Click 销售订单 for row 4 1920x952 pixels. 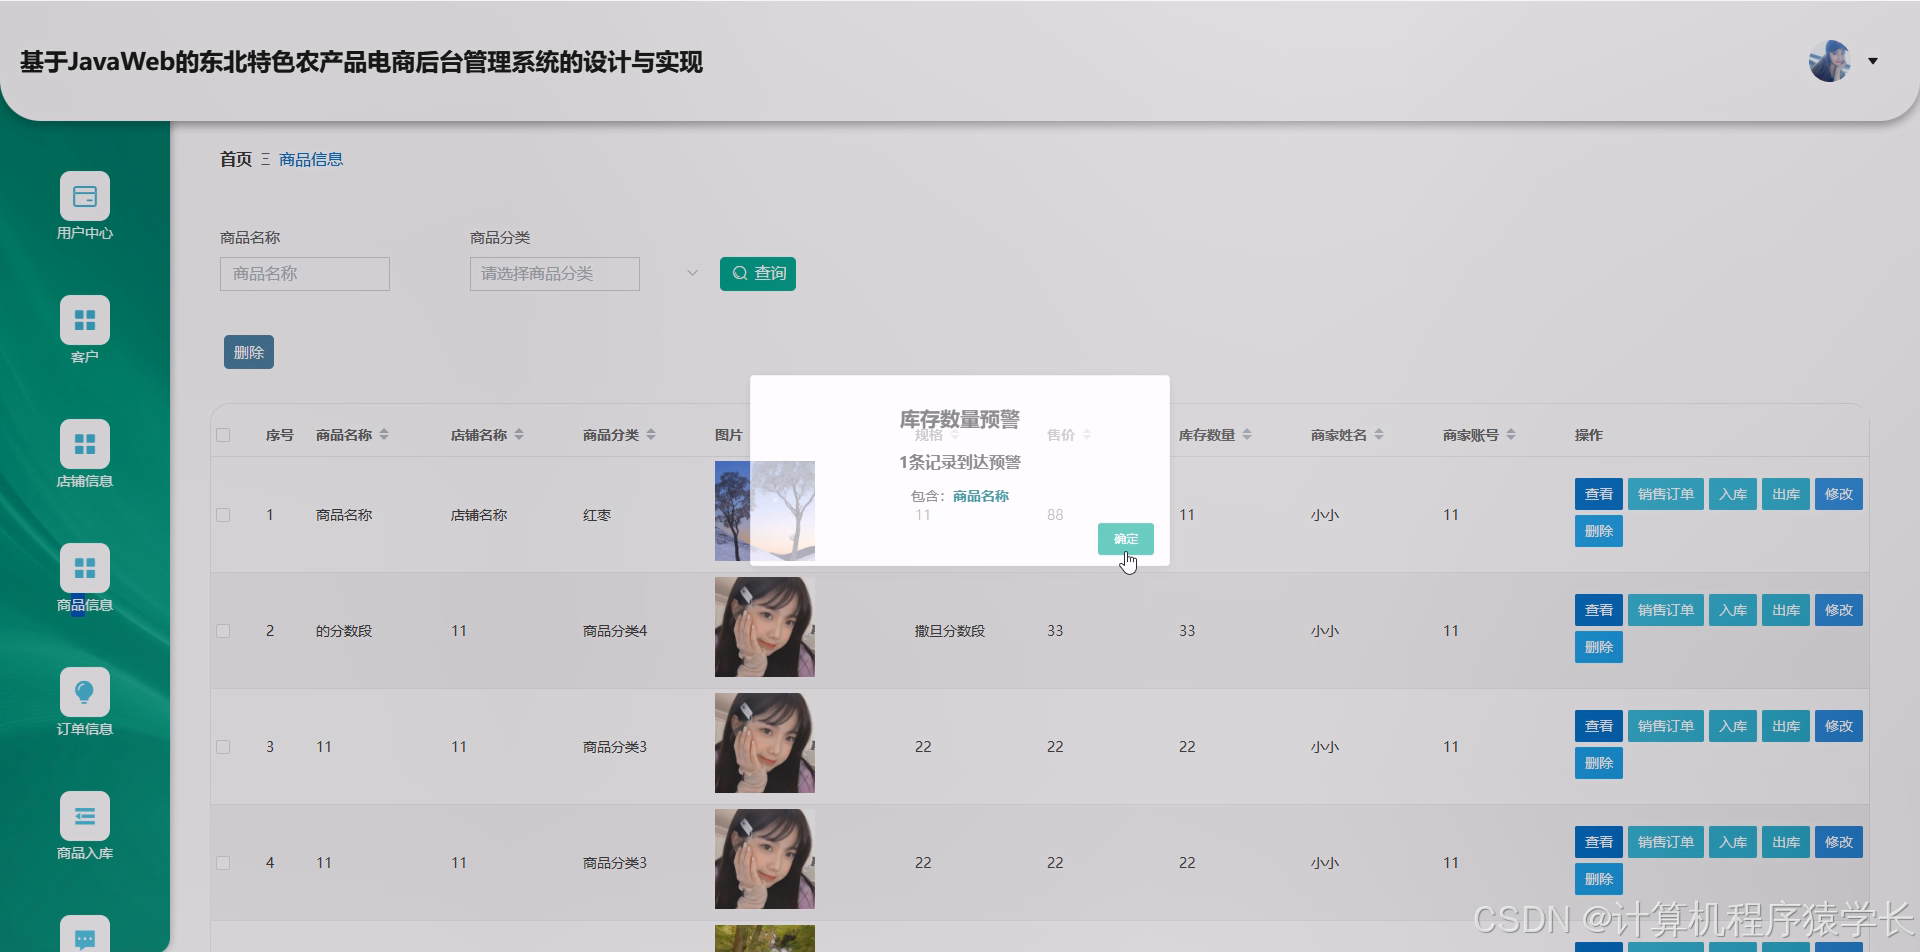pyautogui.click(x=1666, y=842)
